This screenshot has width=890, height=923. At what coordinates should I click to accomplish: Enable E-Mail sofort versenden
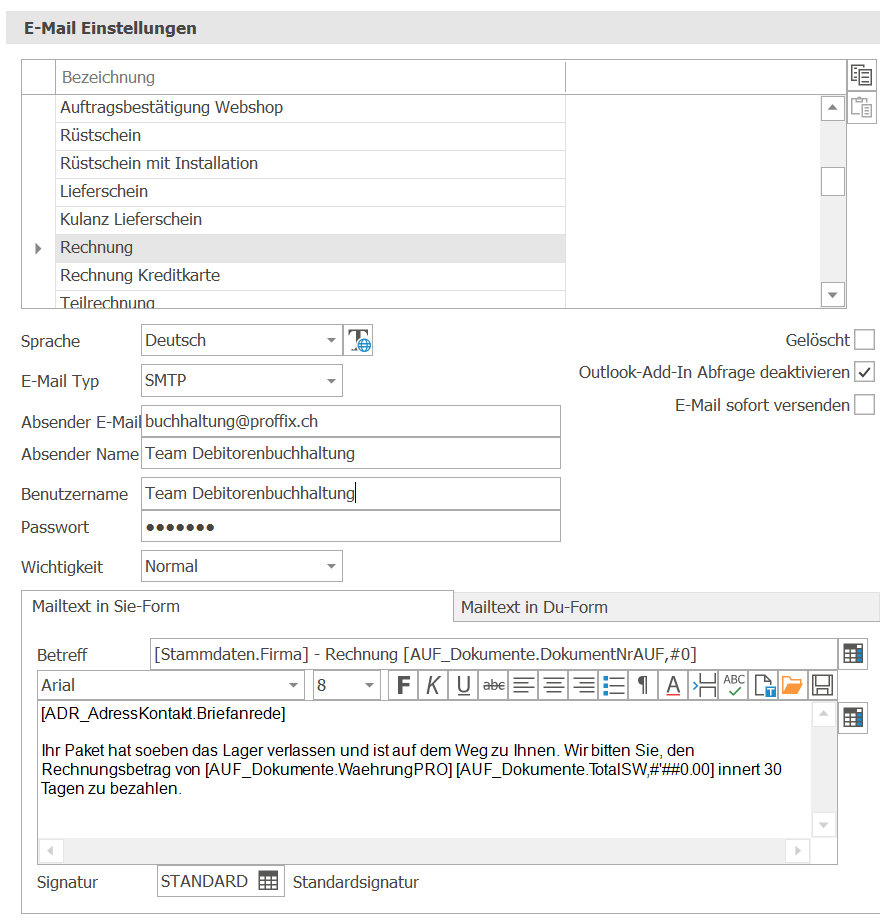click(x=864, y=405)
